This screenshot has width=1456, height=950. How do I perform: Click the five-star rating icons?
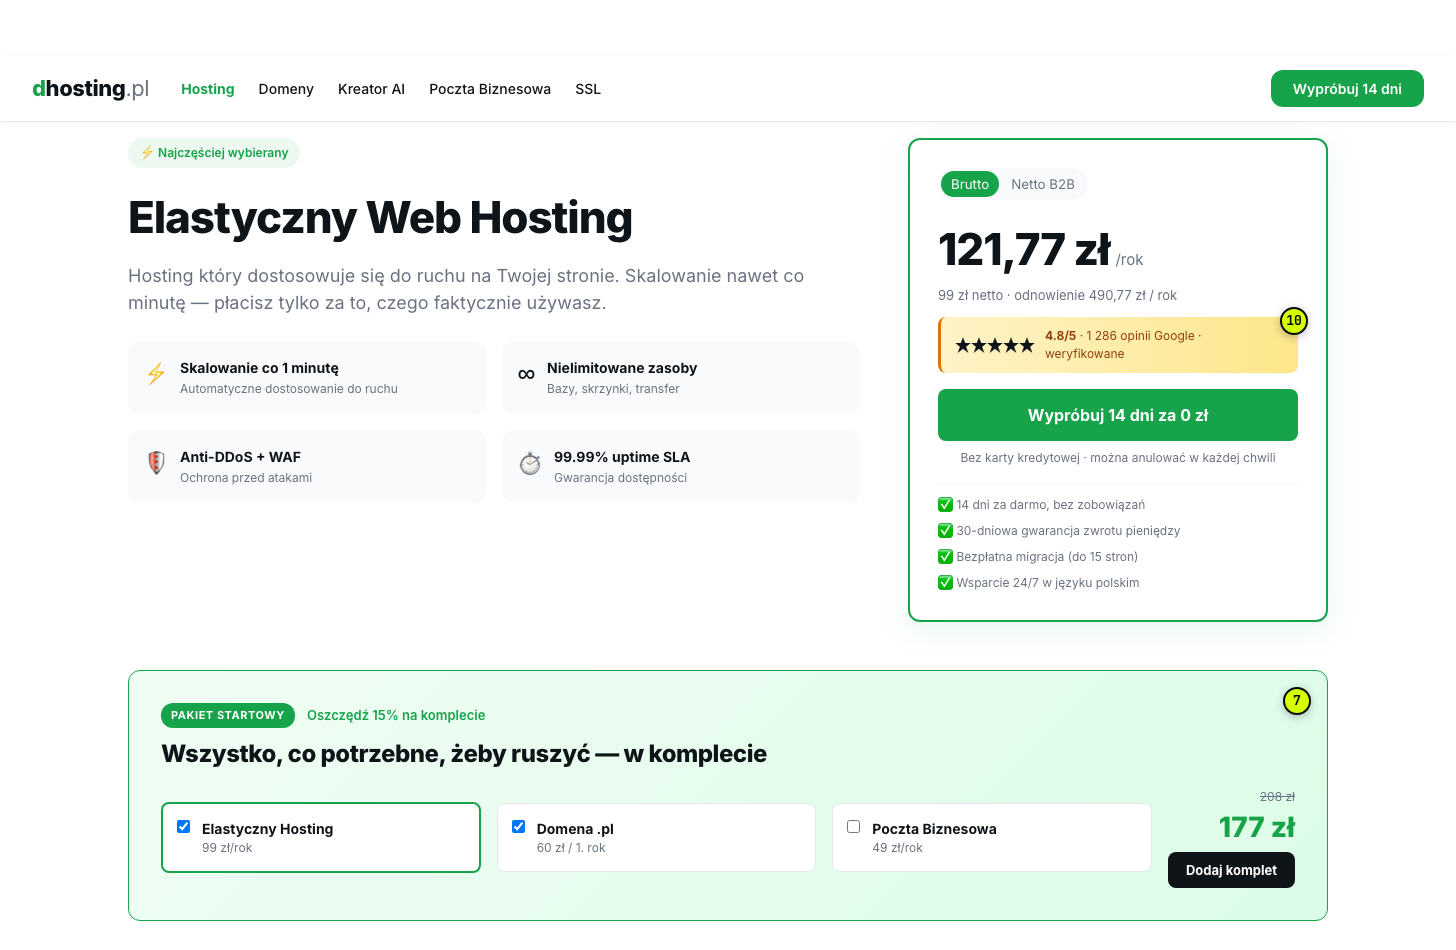click(x=994, y=345)
